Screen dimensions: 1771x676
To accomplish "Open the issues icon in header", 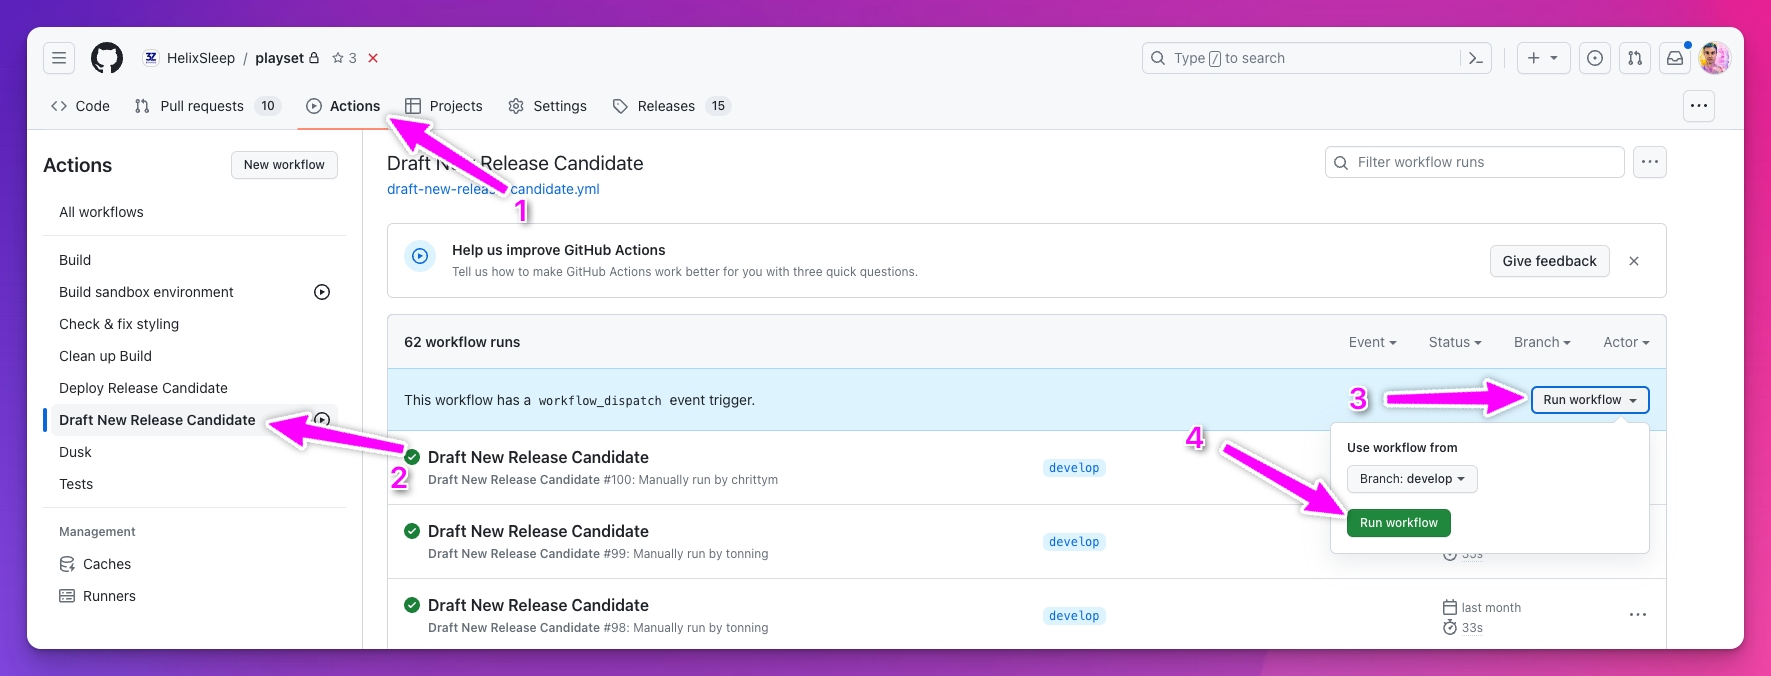I will (1595, 58).
